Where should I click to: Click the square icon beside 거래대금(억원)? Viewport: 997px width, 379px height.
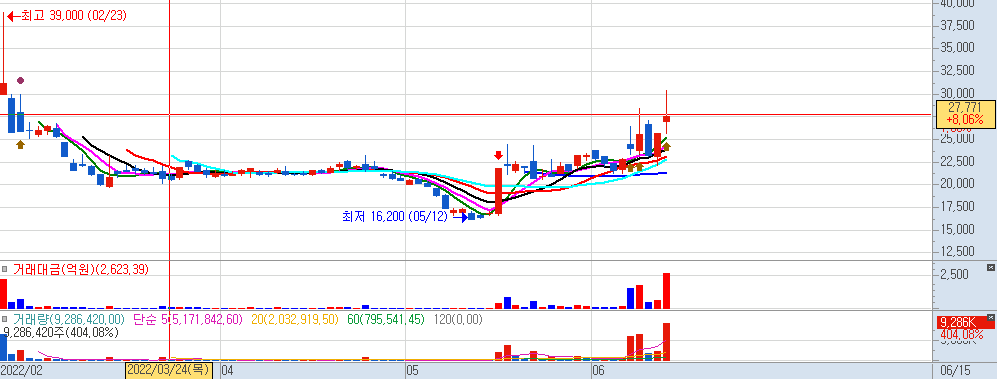[x=5, y=269]
